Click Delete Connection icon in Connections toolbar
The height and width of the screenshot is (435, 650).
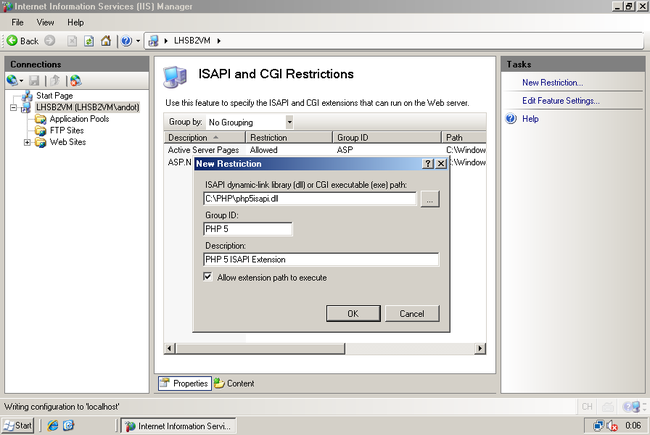pos(75,80)
